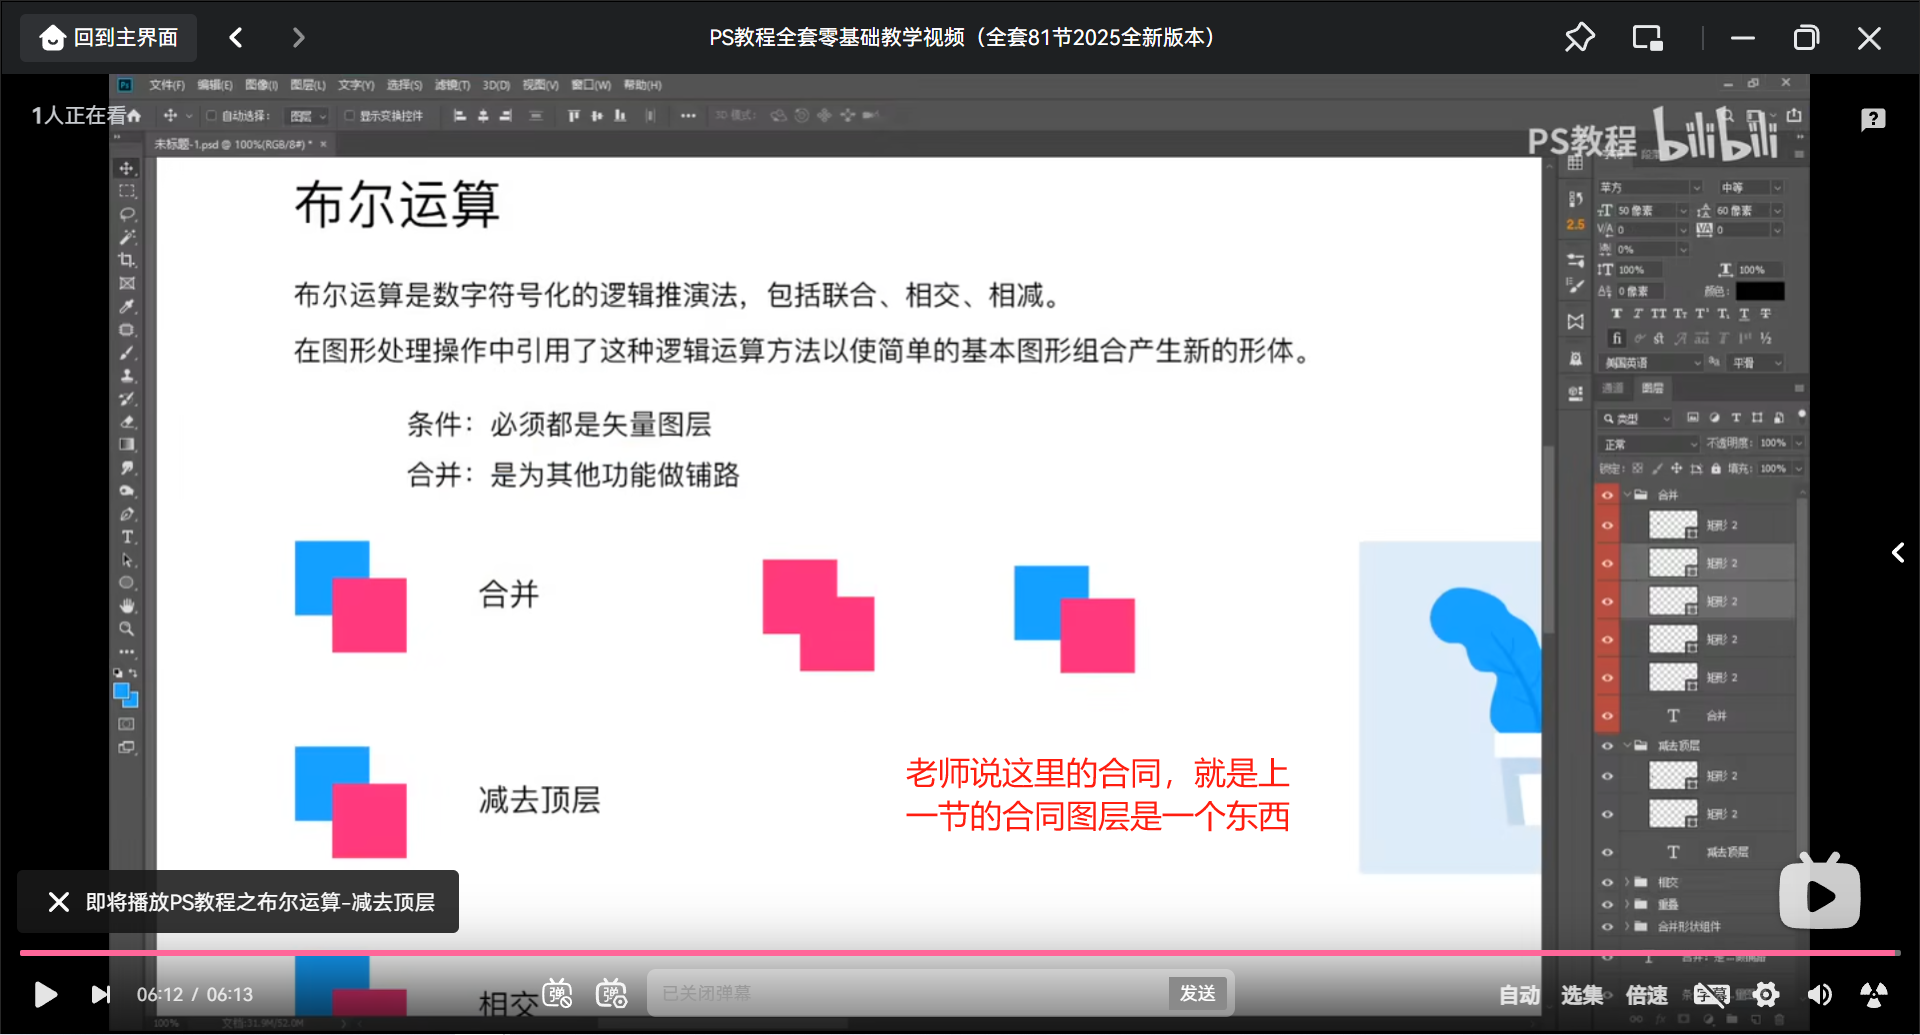Open the 正常 blend mode dropdown

click(x=1649, y=444)
